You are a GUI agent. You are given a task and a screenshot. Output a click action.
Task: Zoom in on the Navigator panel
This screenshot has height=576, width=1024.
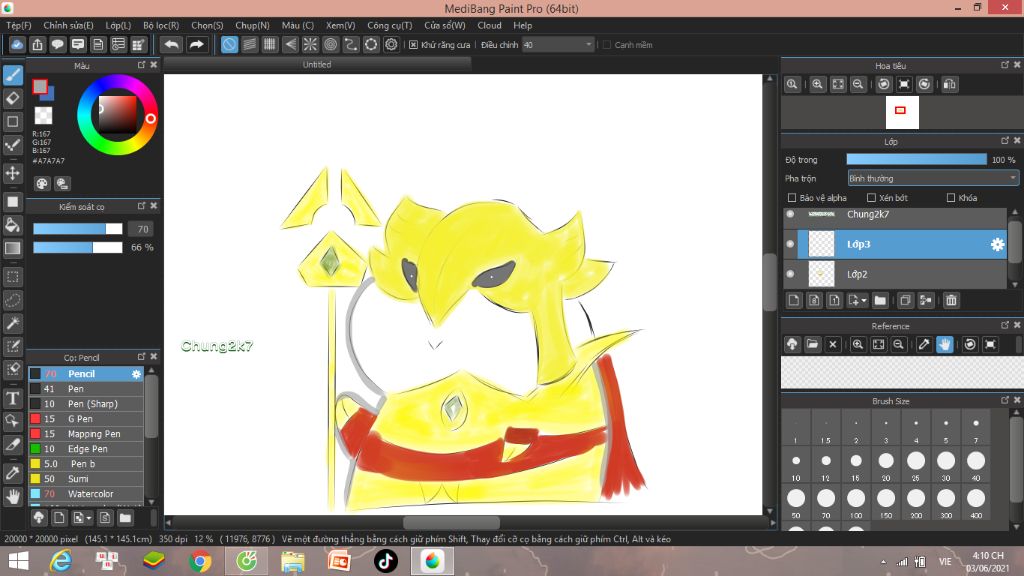point(817,84)
